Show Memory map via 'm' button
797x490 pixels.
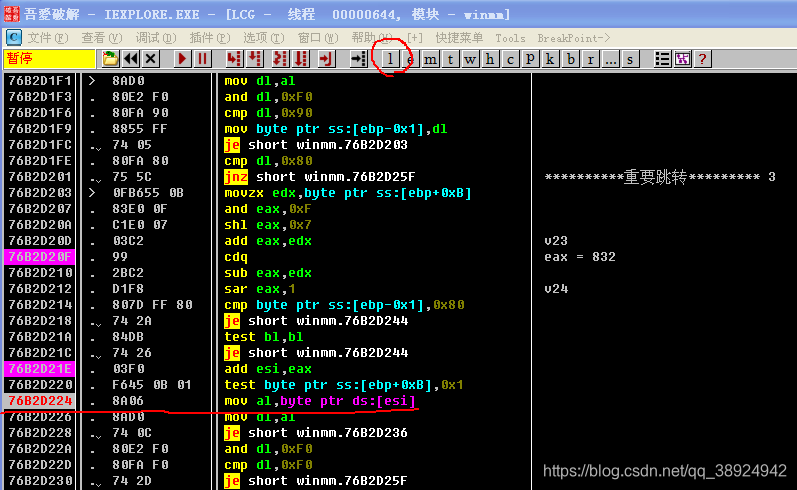430,59
